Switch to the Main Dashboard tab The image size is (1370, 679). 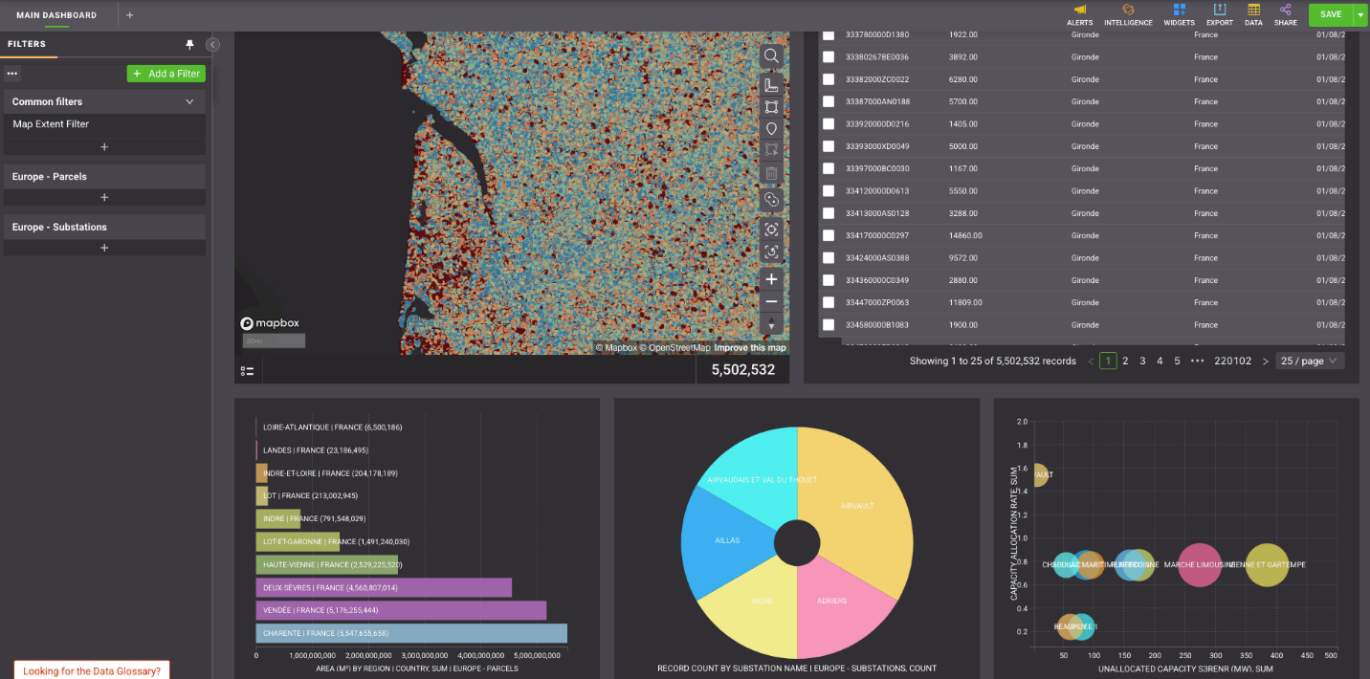click(x=57, y=15)
